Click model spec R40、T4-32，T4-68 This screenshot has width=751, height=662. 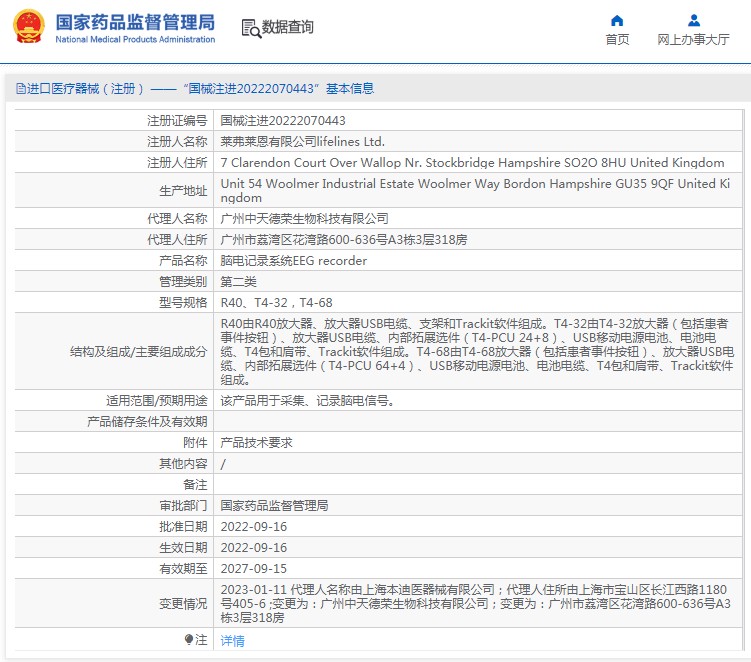tap(276, 303)
